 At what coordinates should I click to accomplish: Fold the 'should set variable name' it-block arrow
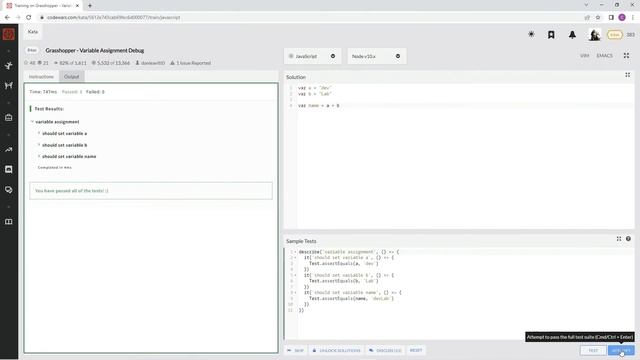pos(296,293)
